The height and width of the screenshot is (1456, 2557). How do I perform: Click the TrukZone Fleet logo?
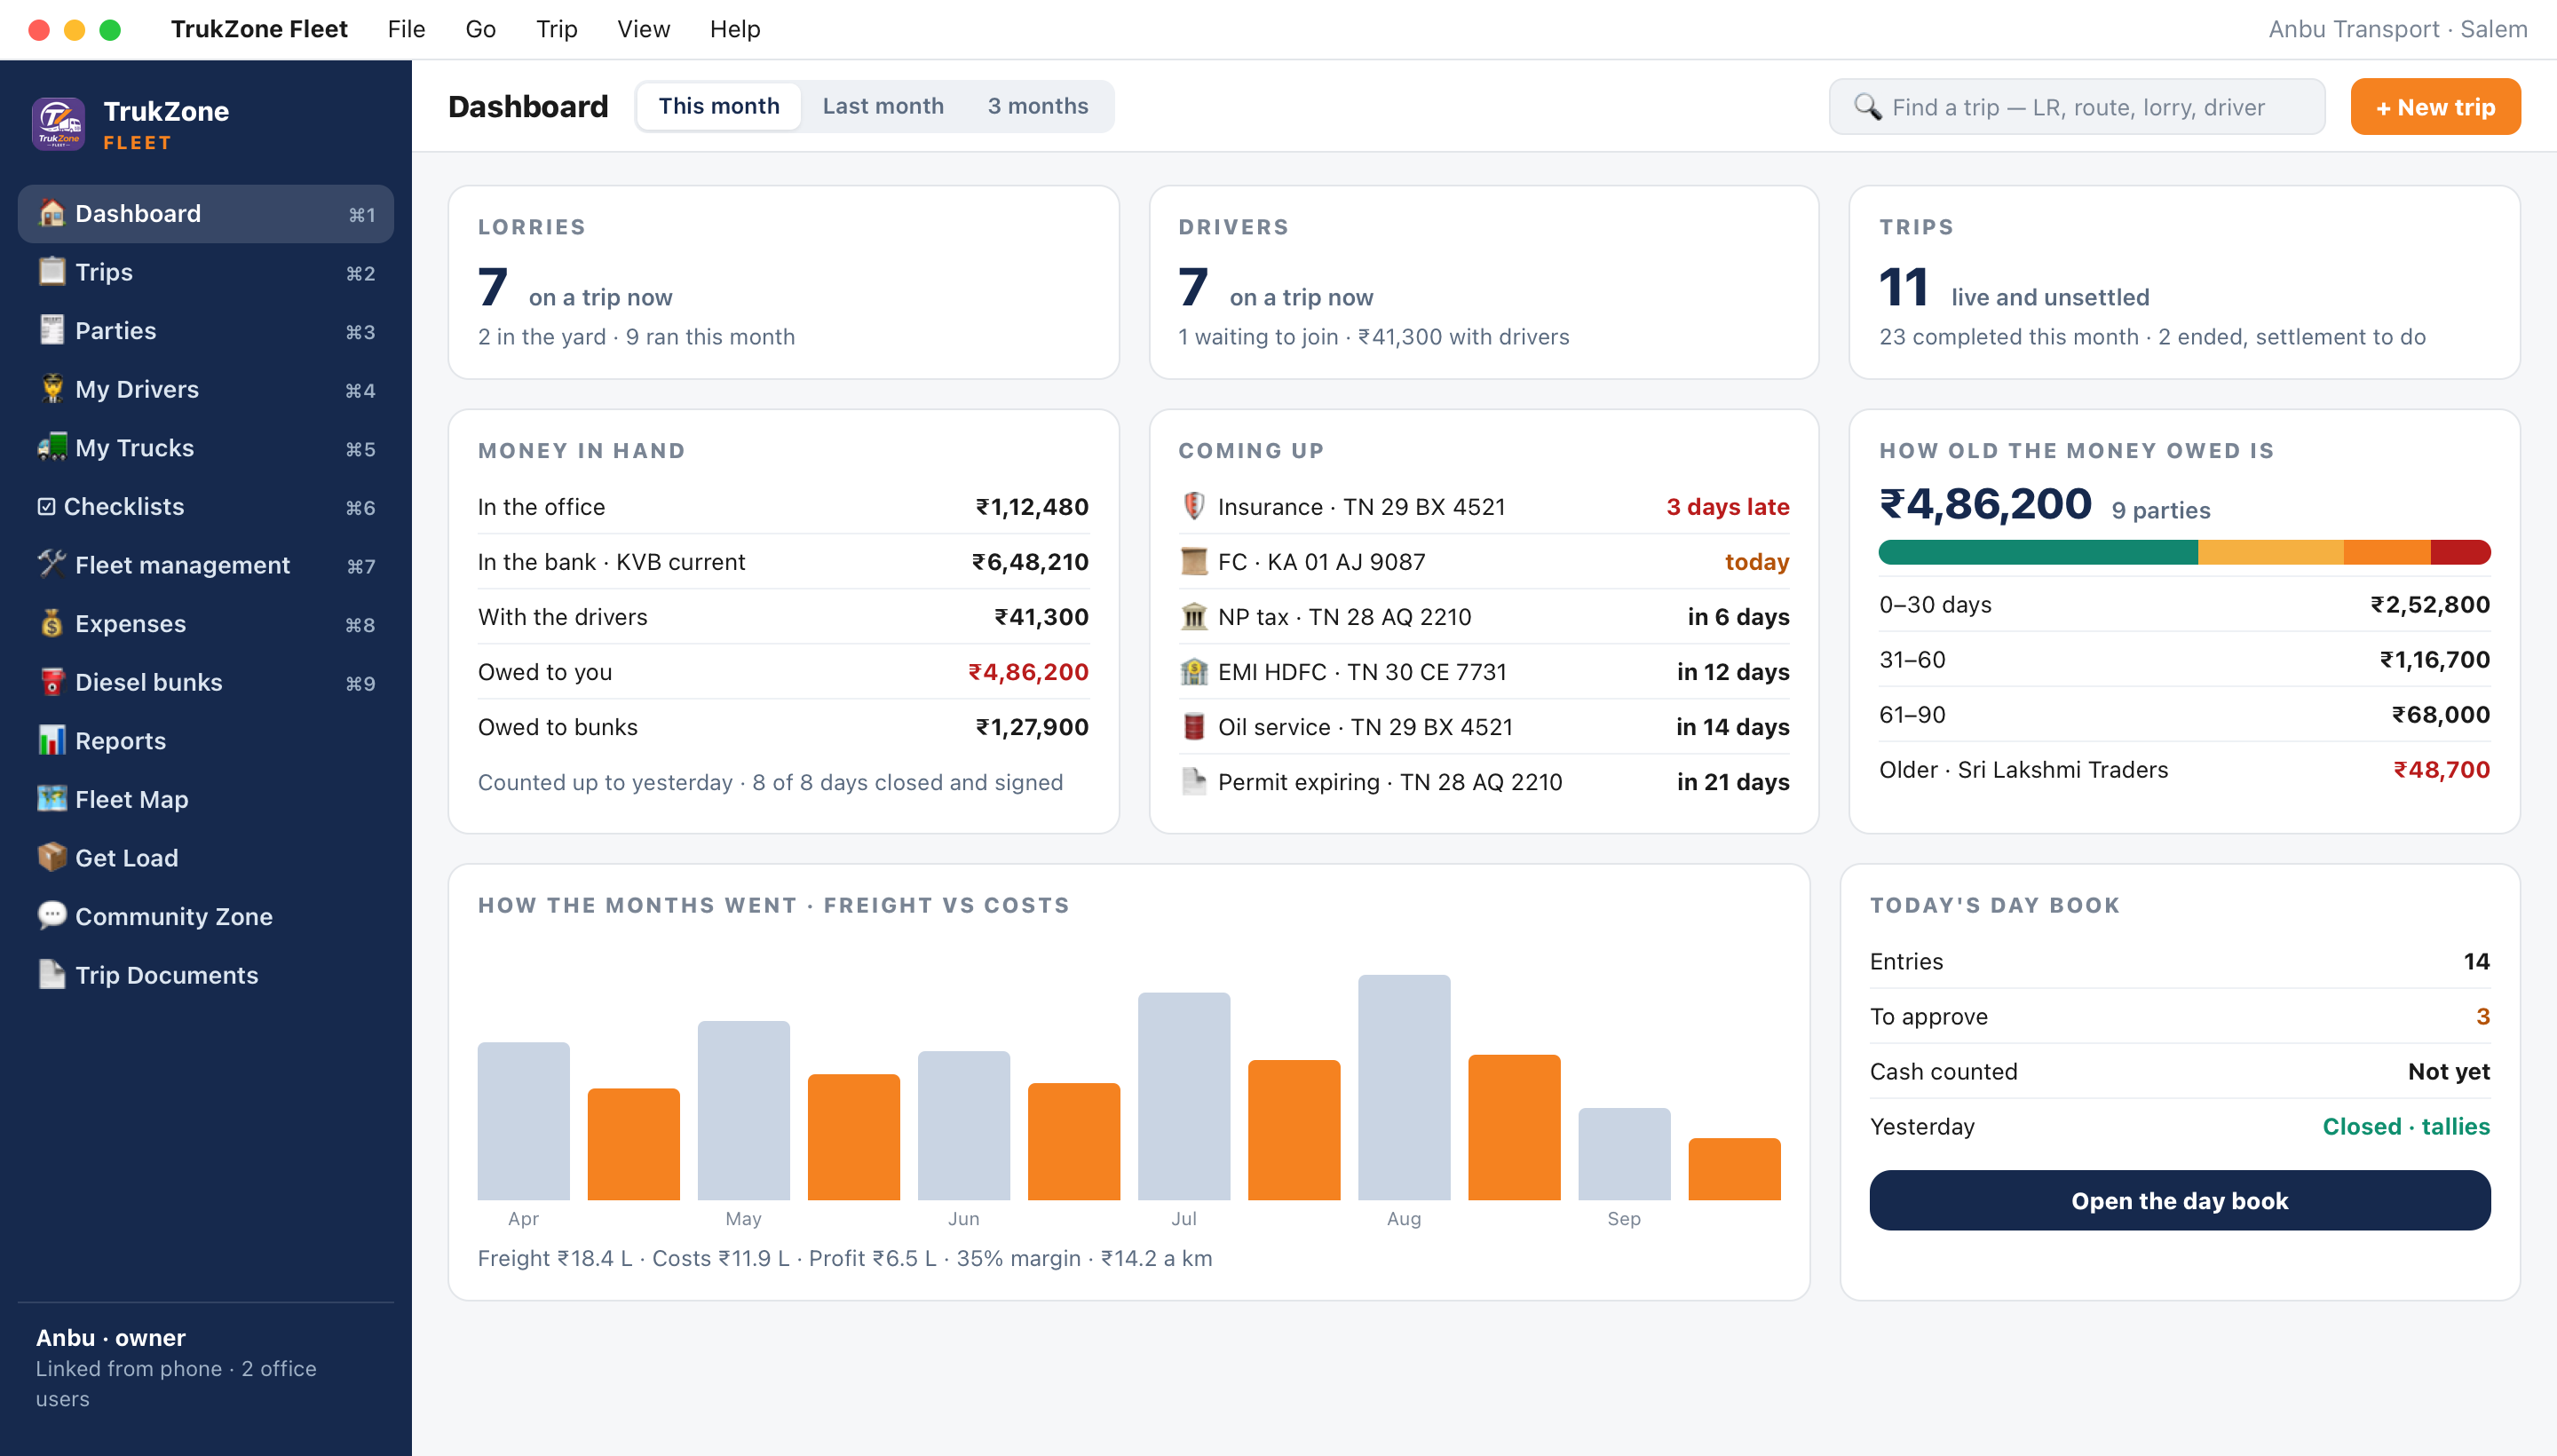[x=58, y=124]
